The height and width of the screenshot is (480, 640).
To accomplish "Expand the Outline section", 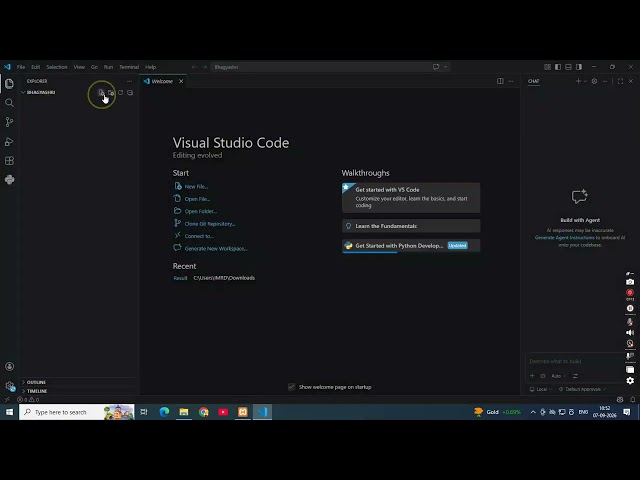I will pos(78,382).
